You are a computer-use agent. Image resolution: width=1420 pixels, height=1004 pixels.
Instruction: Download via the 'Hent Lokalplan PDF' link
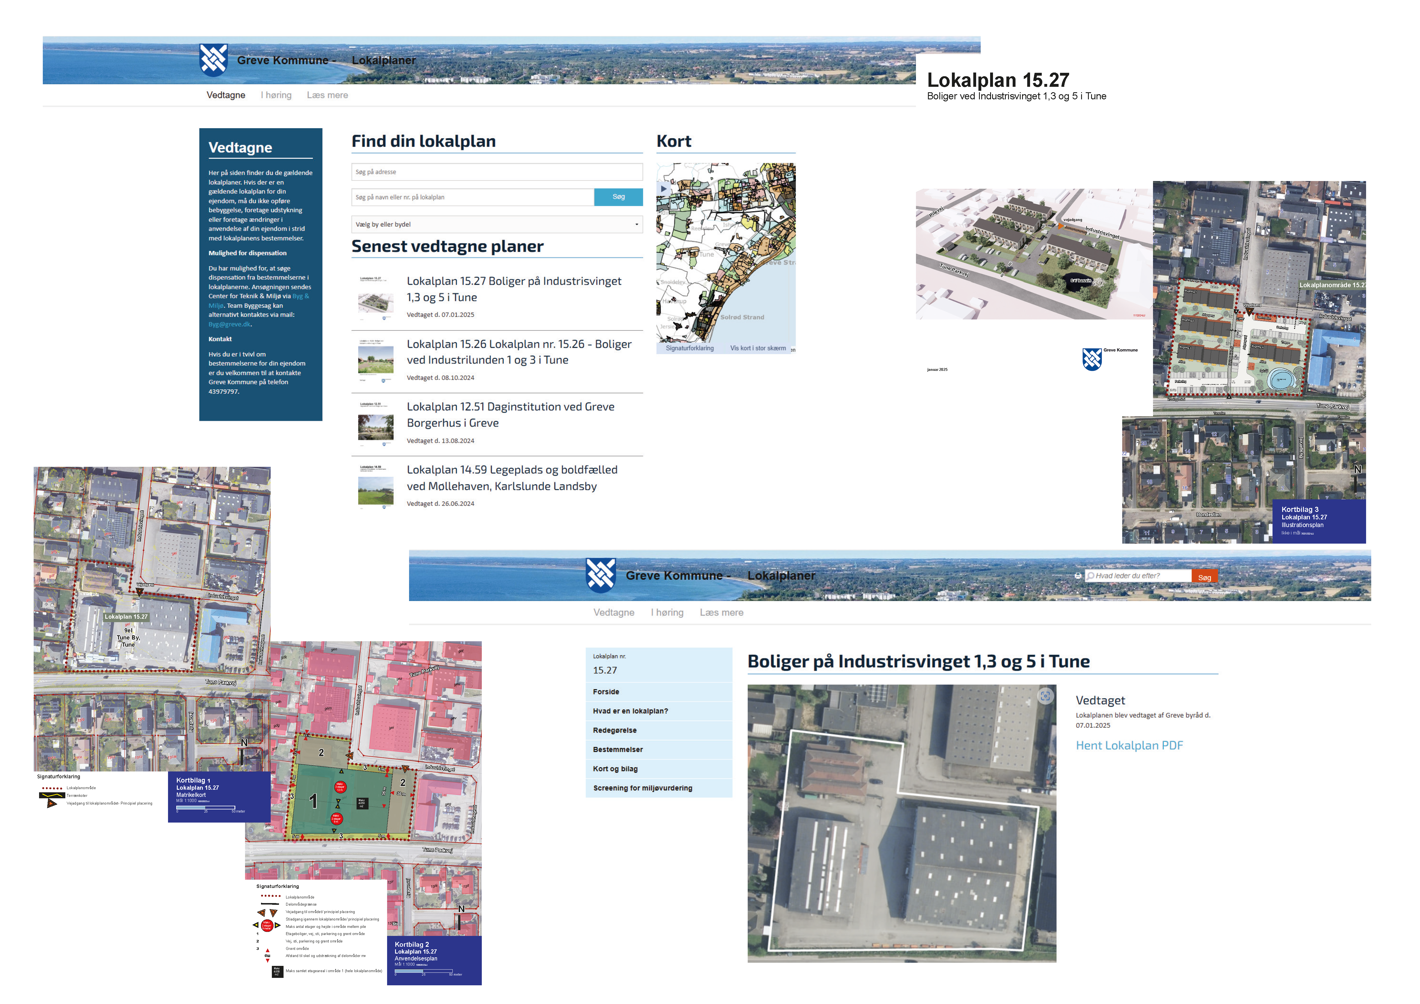1129,745
